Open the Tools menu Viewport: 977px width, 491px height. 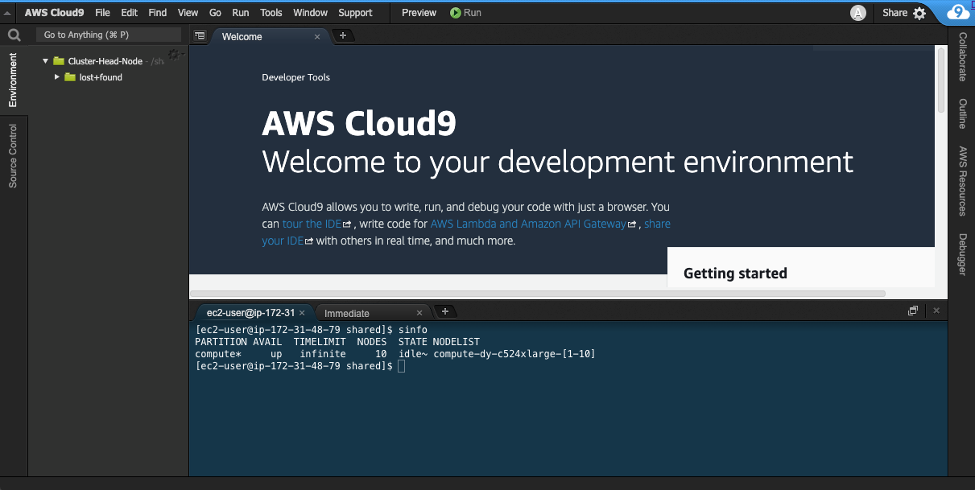pos(271,12)
